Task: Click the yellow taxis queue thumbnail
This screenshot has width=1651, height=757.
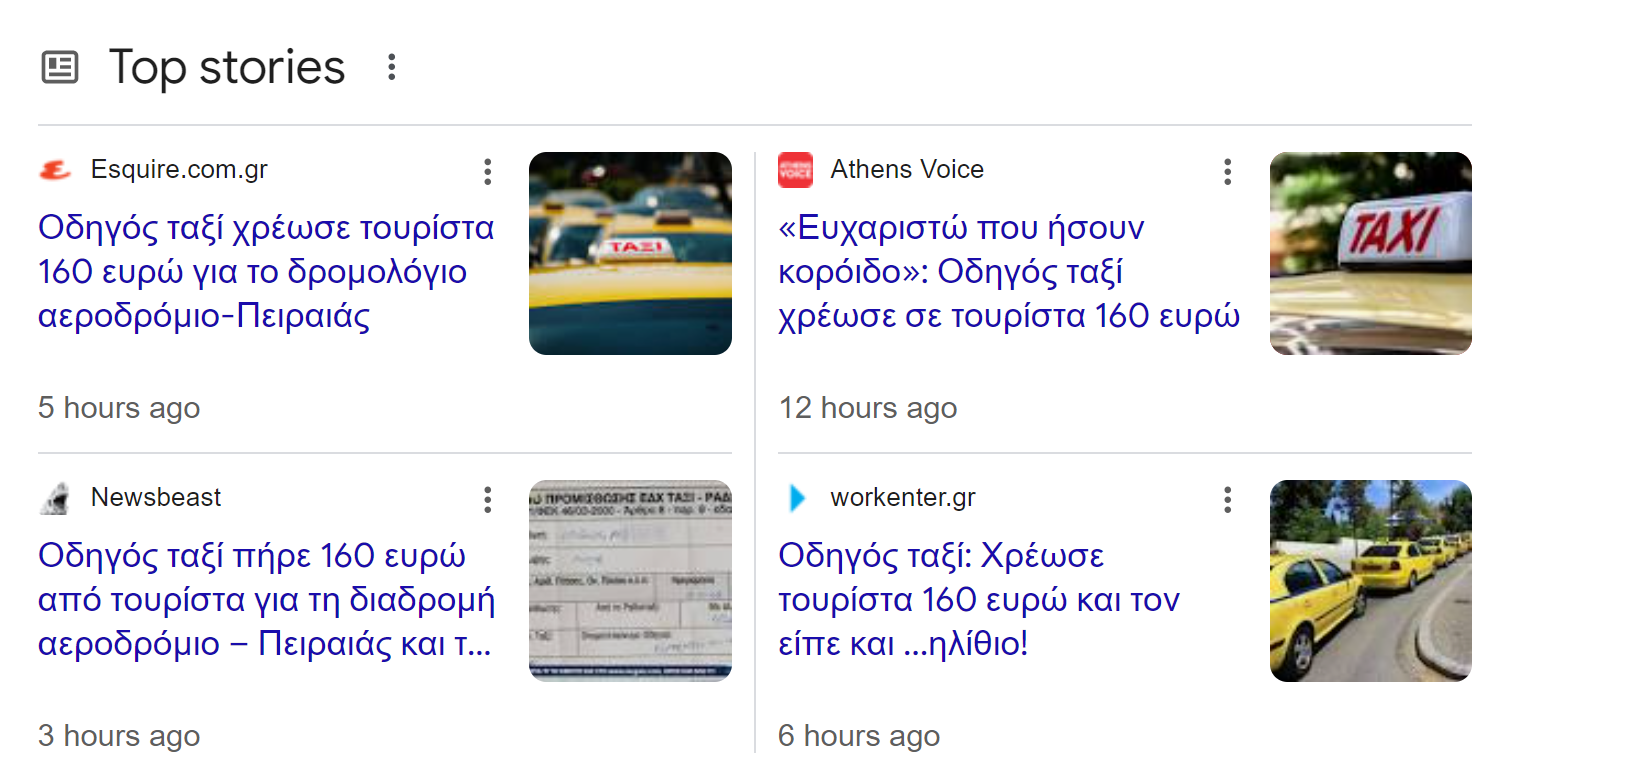Action: [x=1370, y=581]
